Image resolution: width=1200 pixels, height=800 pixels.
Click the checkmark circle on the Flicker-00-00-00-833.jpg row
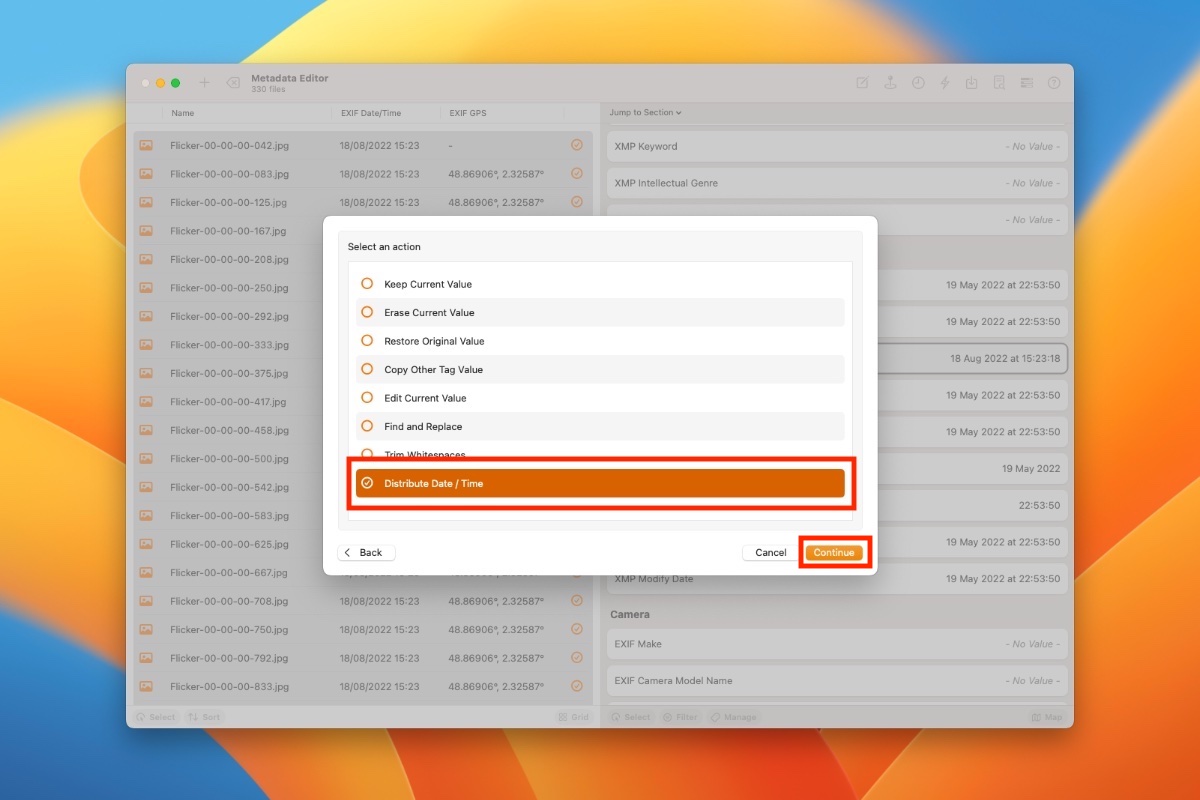tap(577, 687)
